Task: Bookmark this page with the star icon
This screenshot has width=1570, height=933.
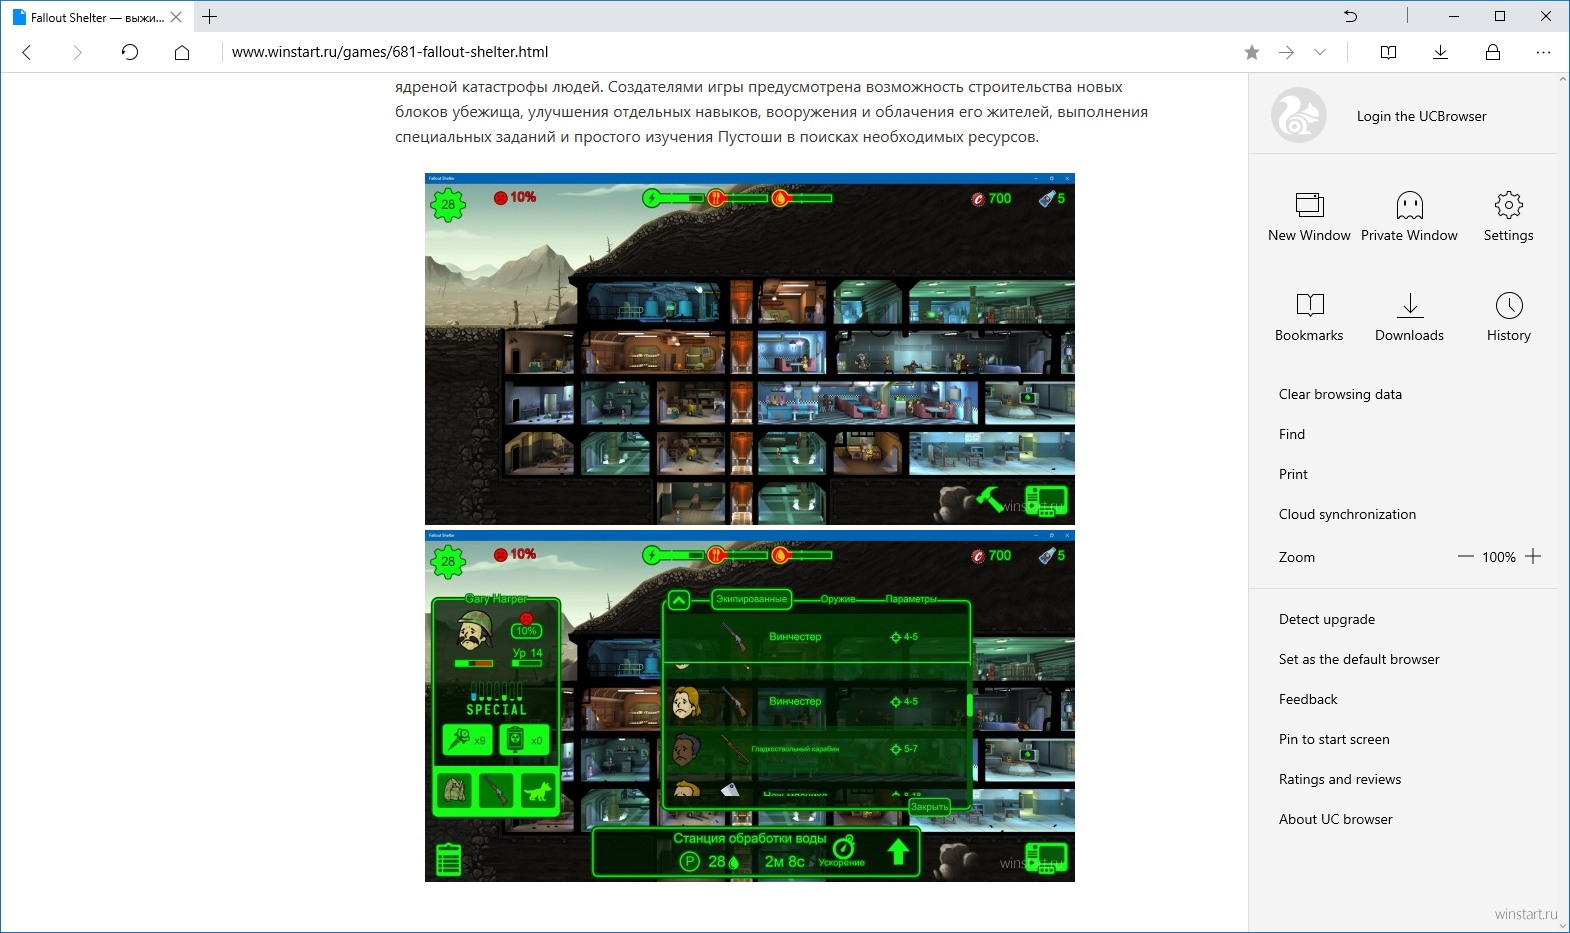Action: coord(1252,52)
